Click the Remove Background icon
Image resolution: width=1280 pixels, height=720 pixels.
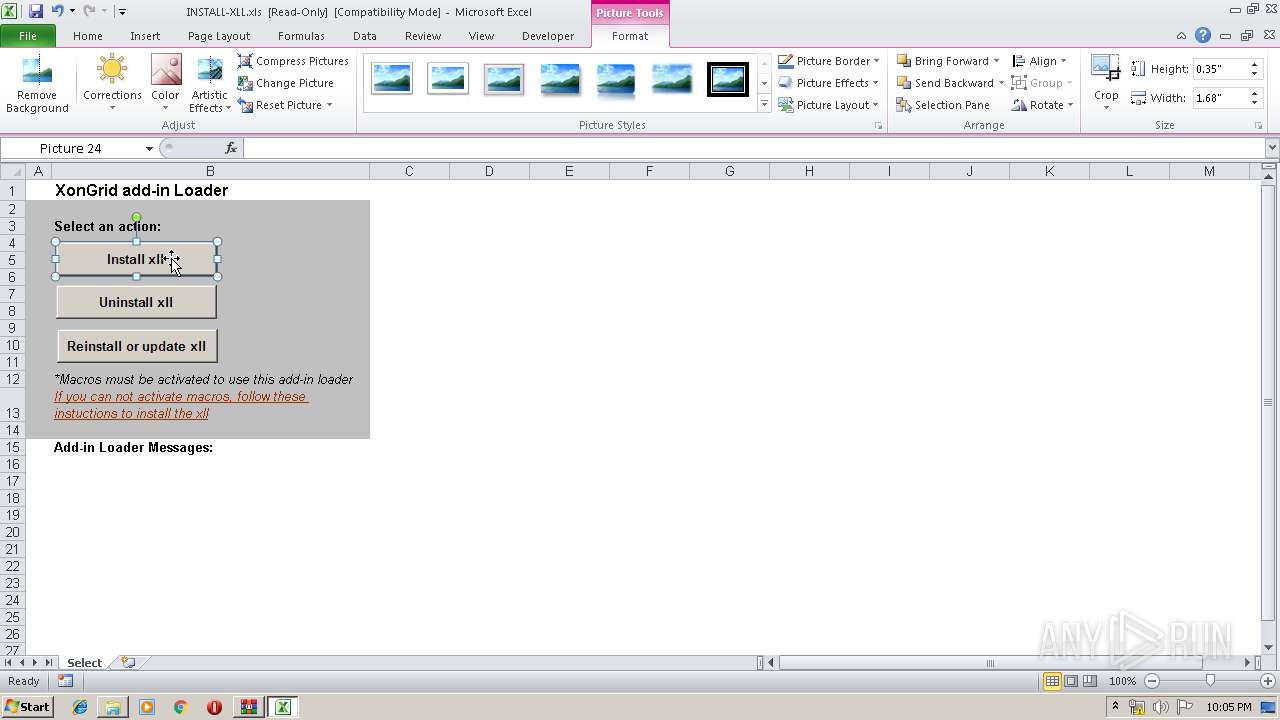[37, 85]
